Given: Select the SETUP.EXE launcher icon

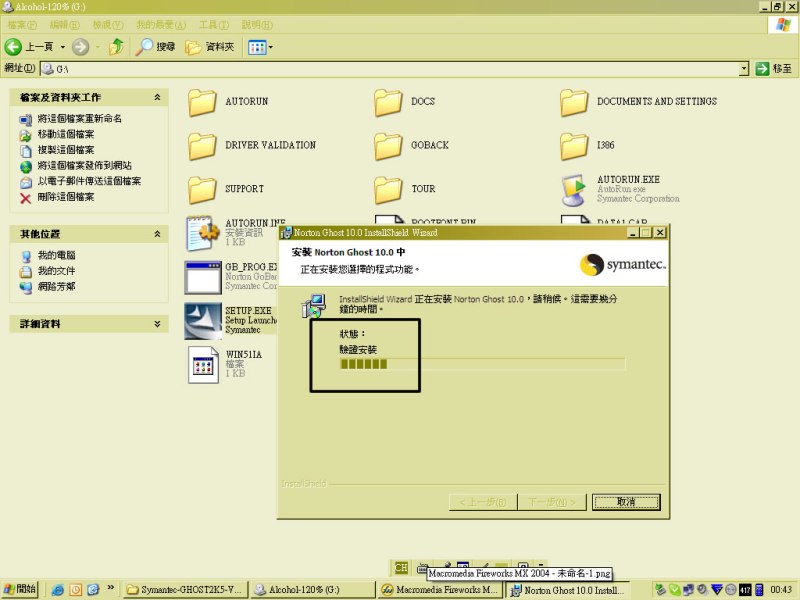Looking at the screenshot, I should pyautogui.click(x=203, y=321).
